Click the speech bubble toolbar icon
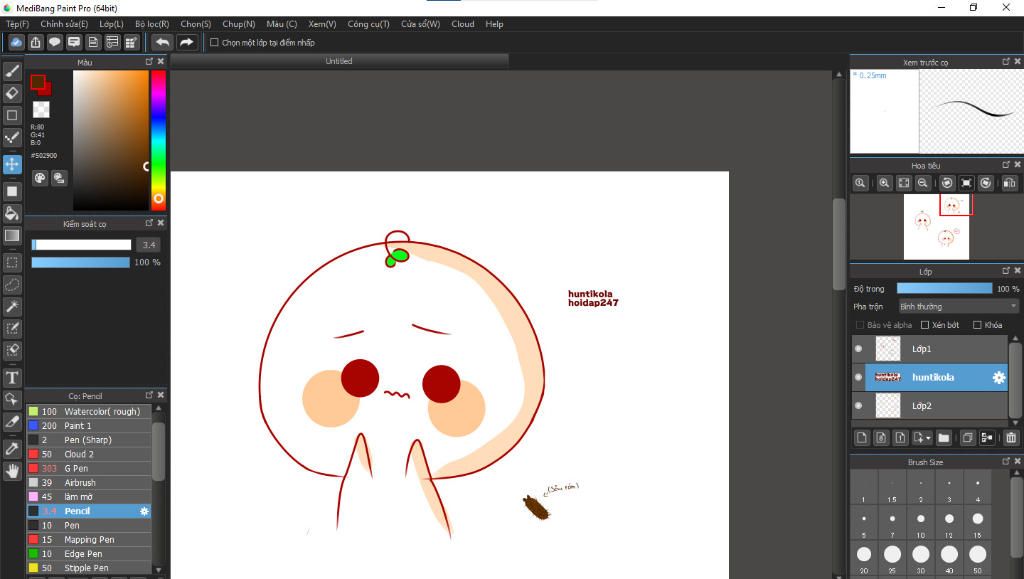 tap(55, 42)
